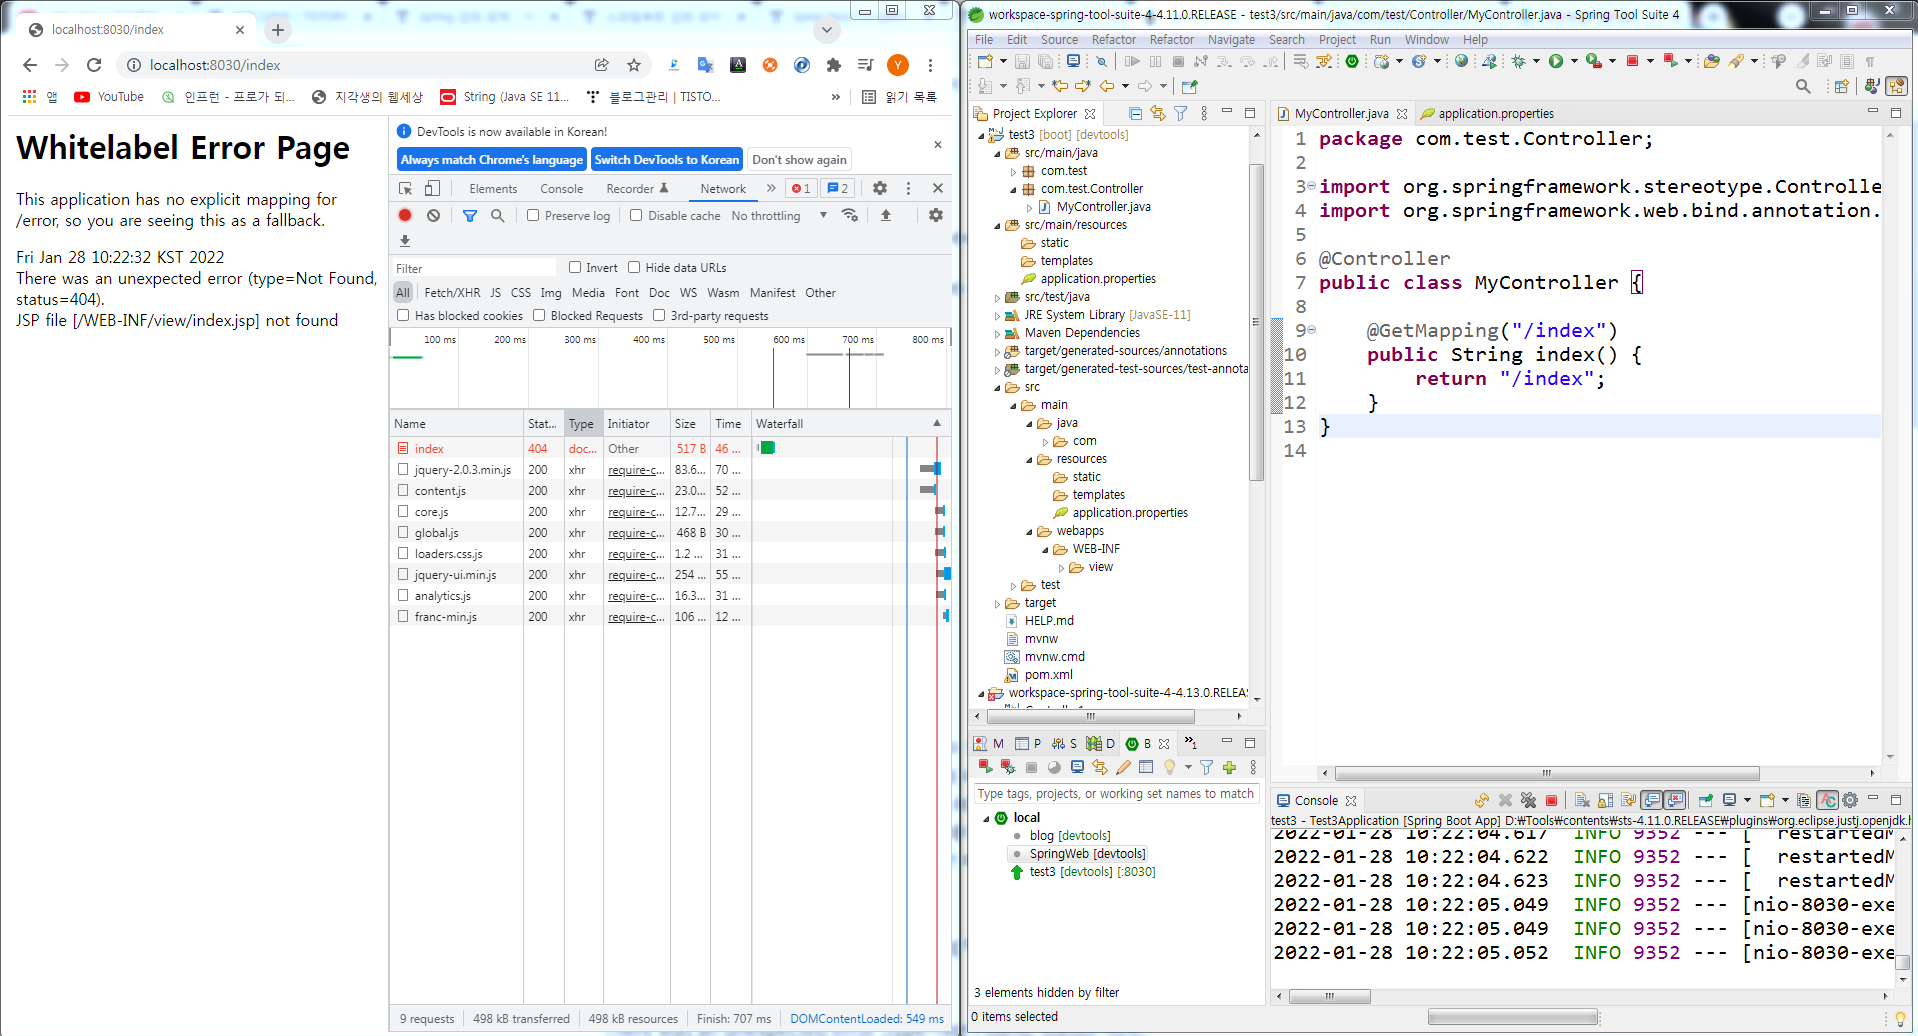Click the Console view settings gear
The width and height of the screenshot is (1918, 1036).
click(x=1850, y=800)
